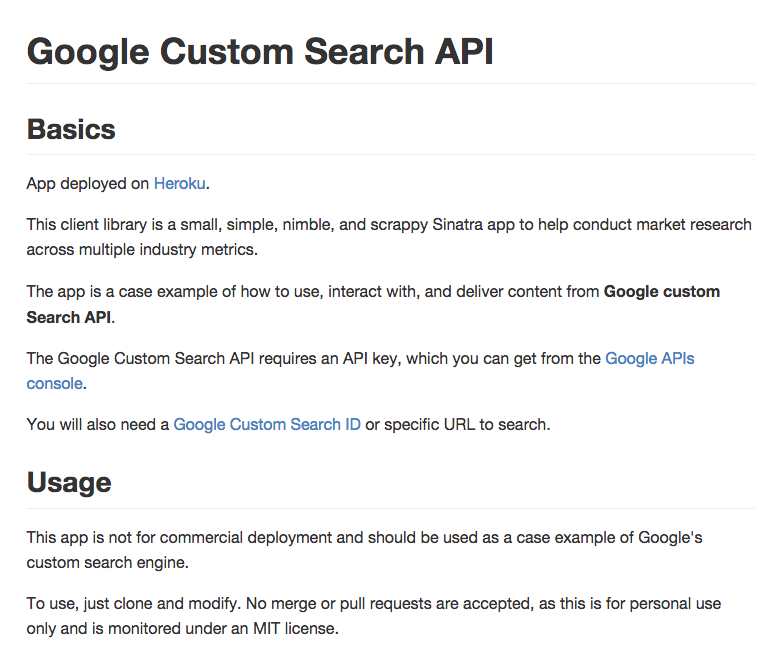Click bold 'Google custom Search API' text
This screenshot has height=662, width=783.
click(x=662, y=292)
